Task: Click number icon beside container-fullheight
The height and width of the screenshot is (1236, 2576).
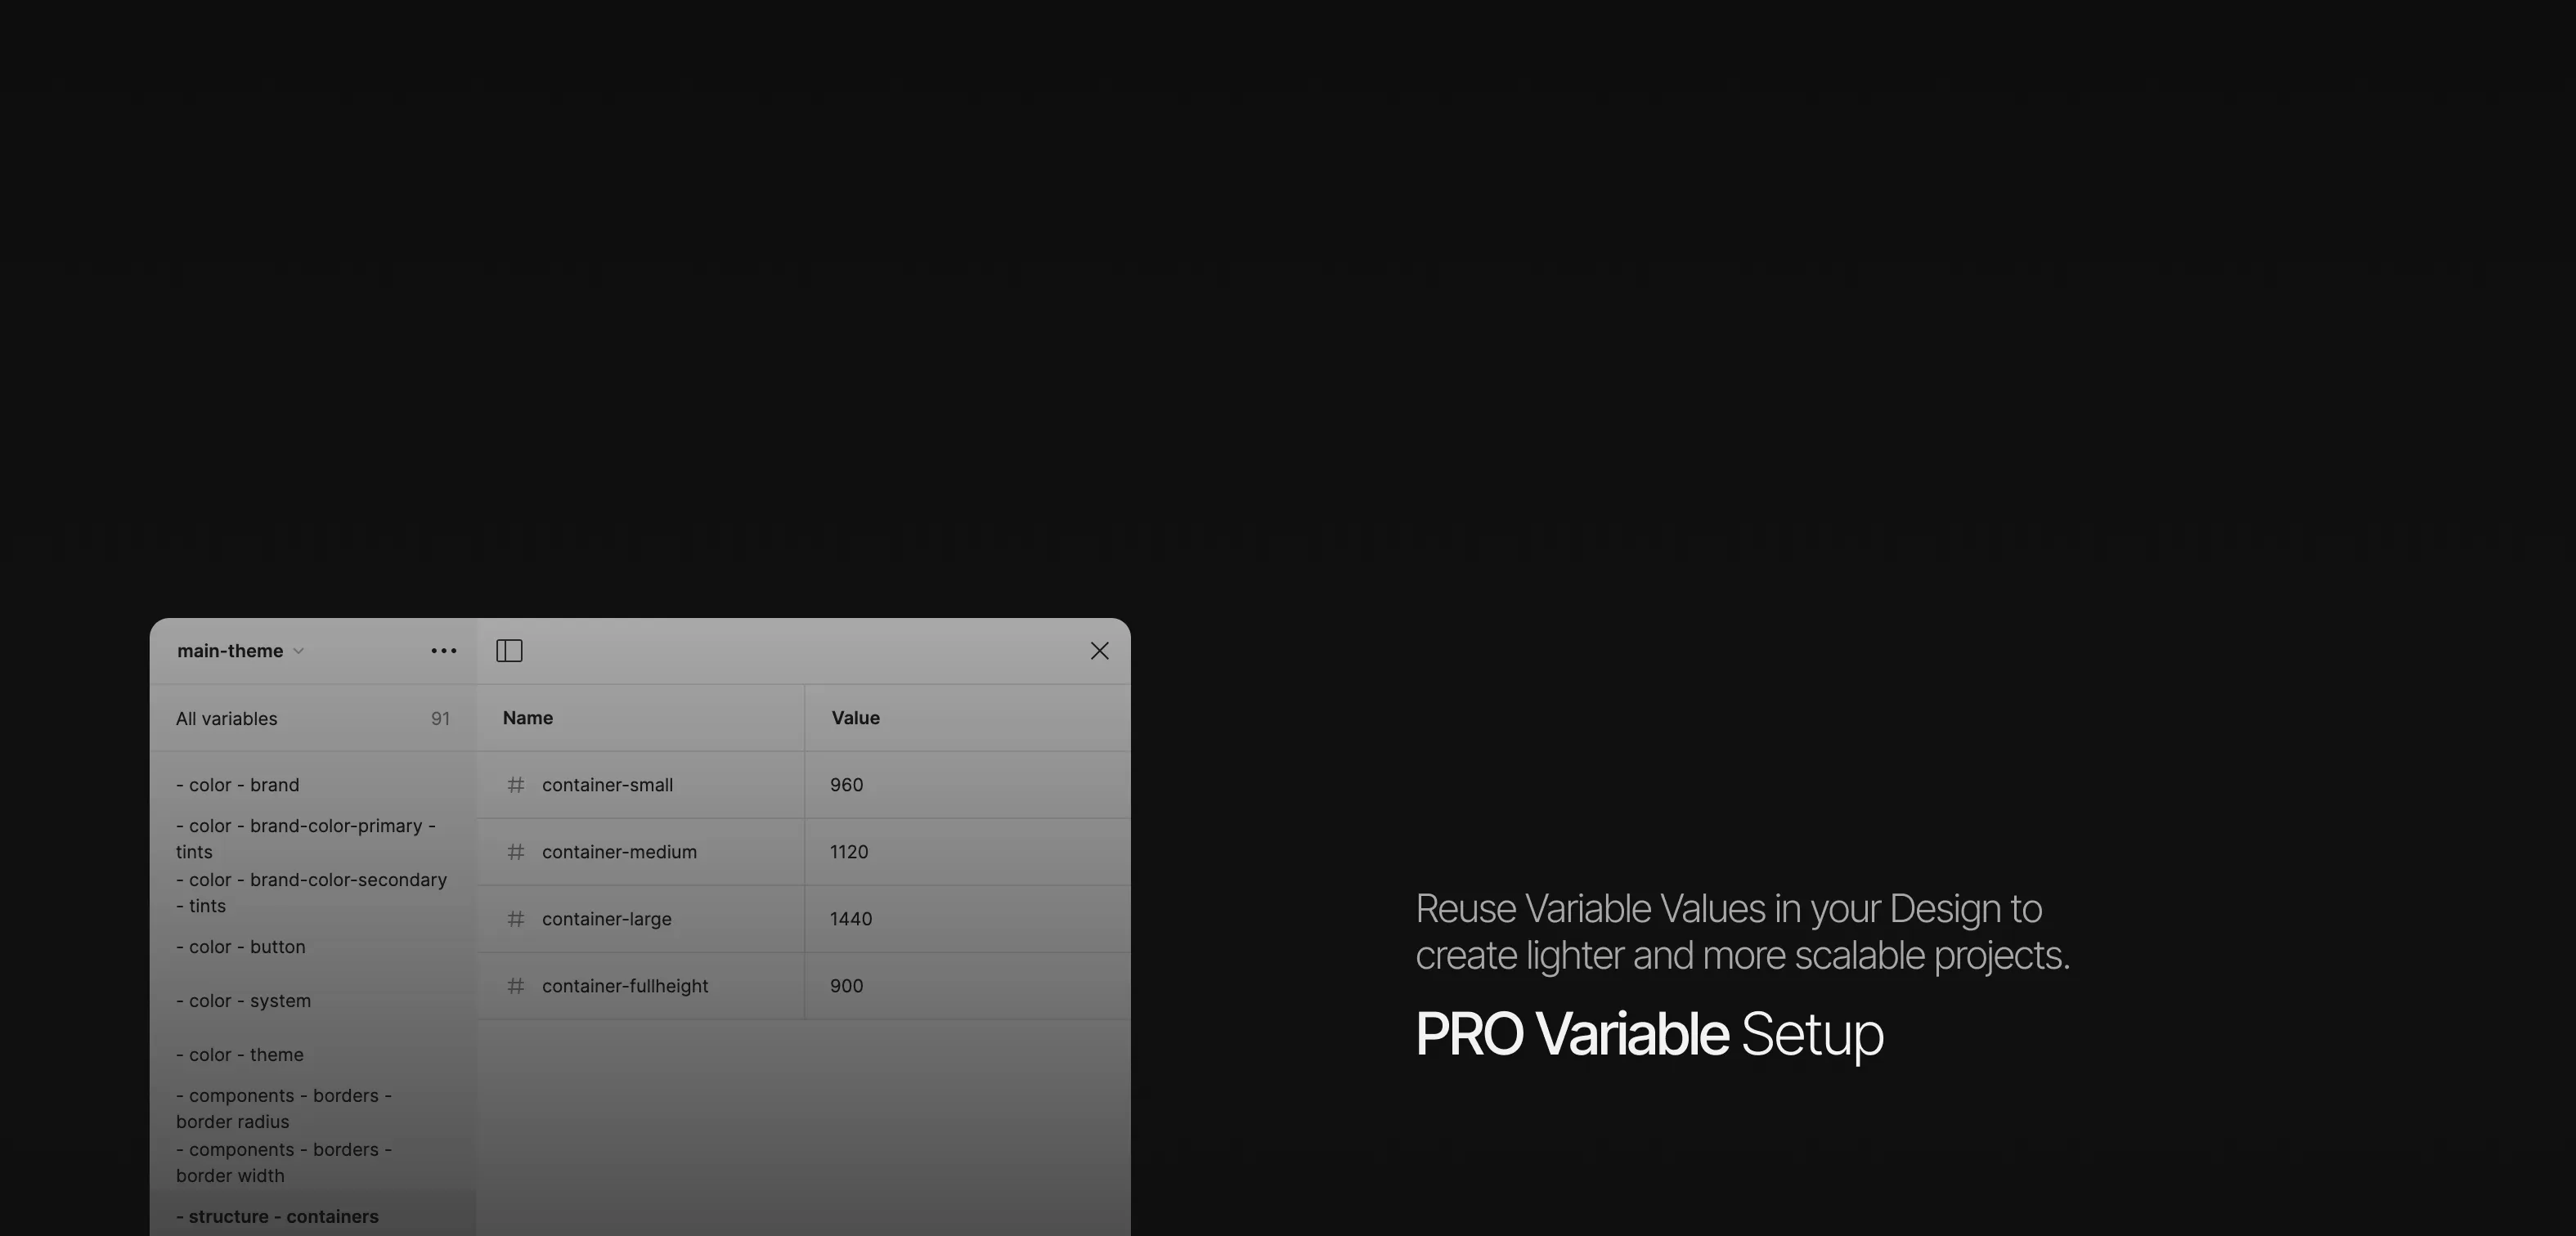Action: [x=516, y=986]
